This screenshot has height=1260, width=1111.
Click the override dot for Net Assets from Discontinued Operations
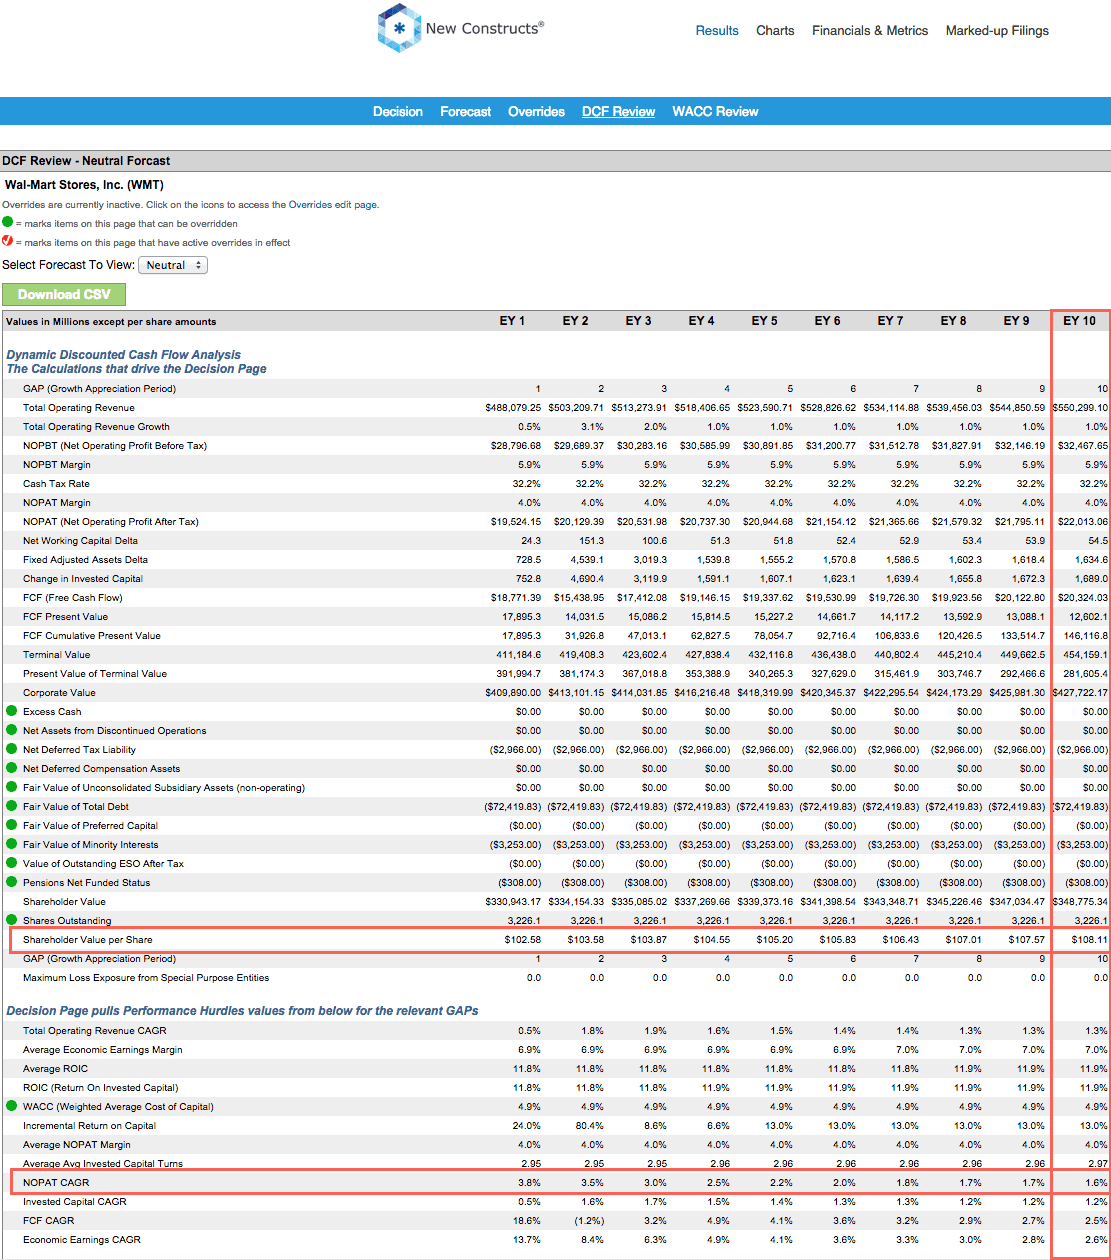point(12,730)
